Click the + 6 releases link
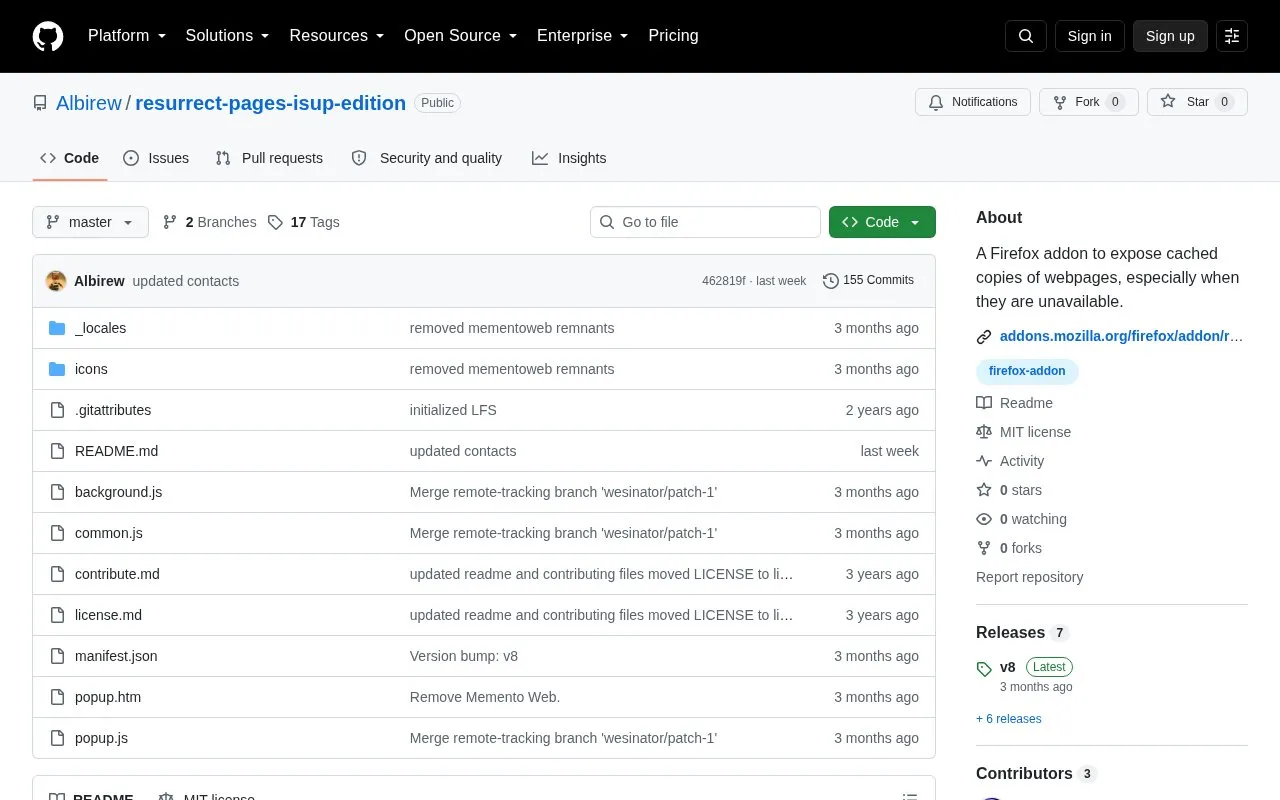Viewport: 1280px width, 800px height. [x=1008, y=719]
